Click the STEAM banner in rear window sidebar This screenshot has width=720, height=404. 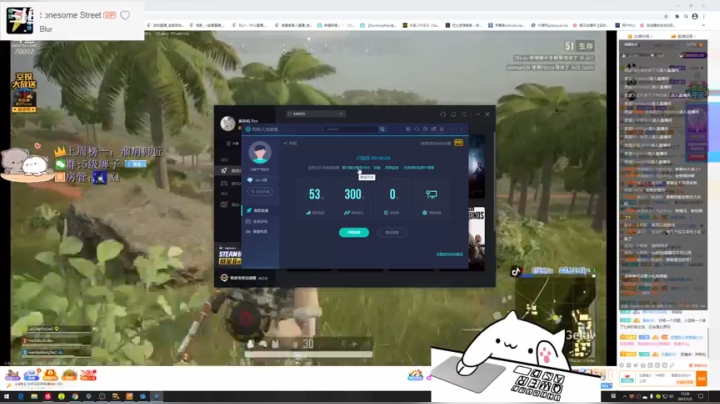point(230,255)
